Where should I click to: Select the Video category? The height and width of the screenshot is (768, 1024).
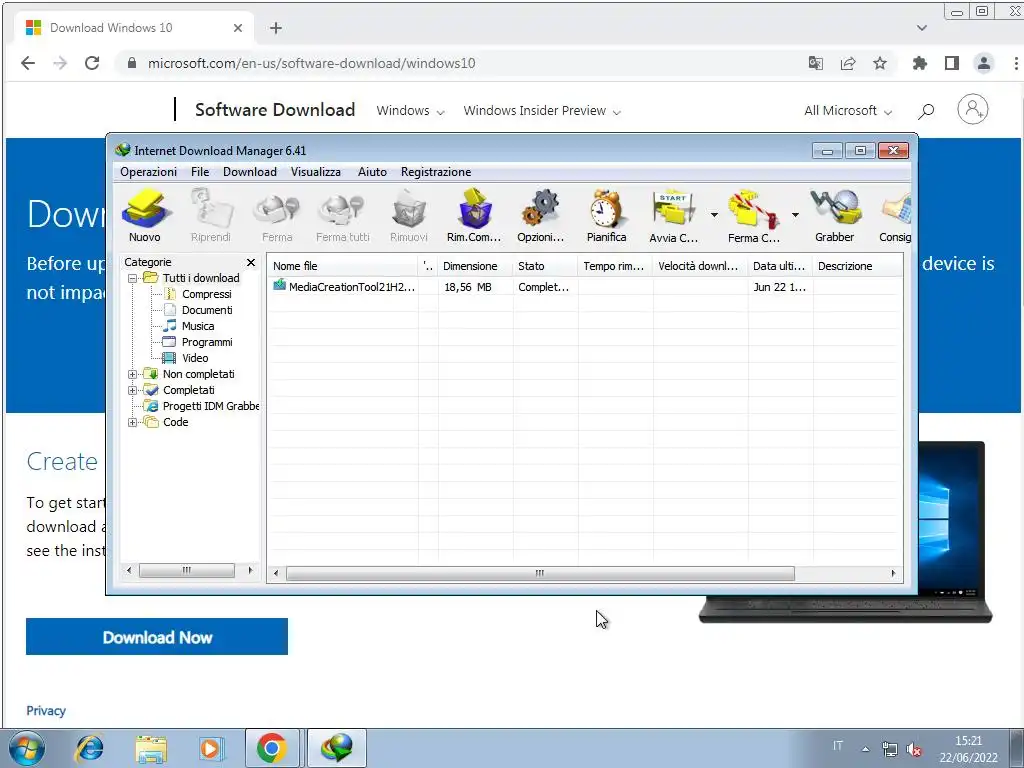click(195, 358)
